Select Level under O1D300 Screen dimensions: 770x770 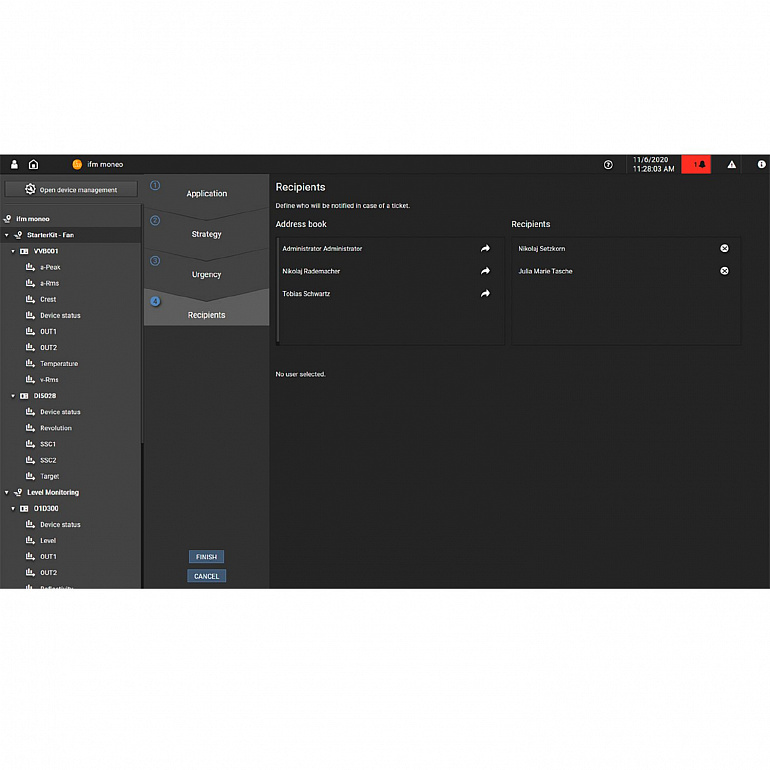(48, 541)
